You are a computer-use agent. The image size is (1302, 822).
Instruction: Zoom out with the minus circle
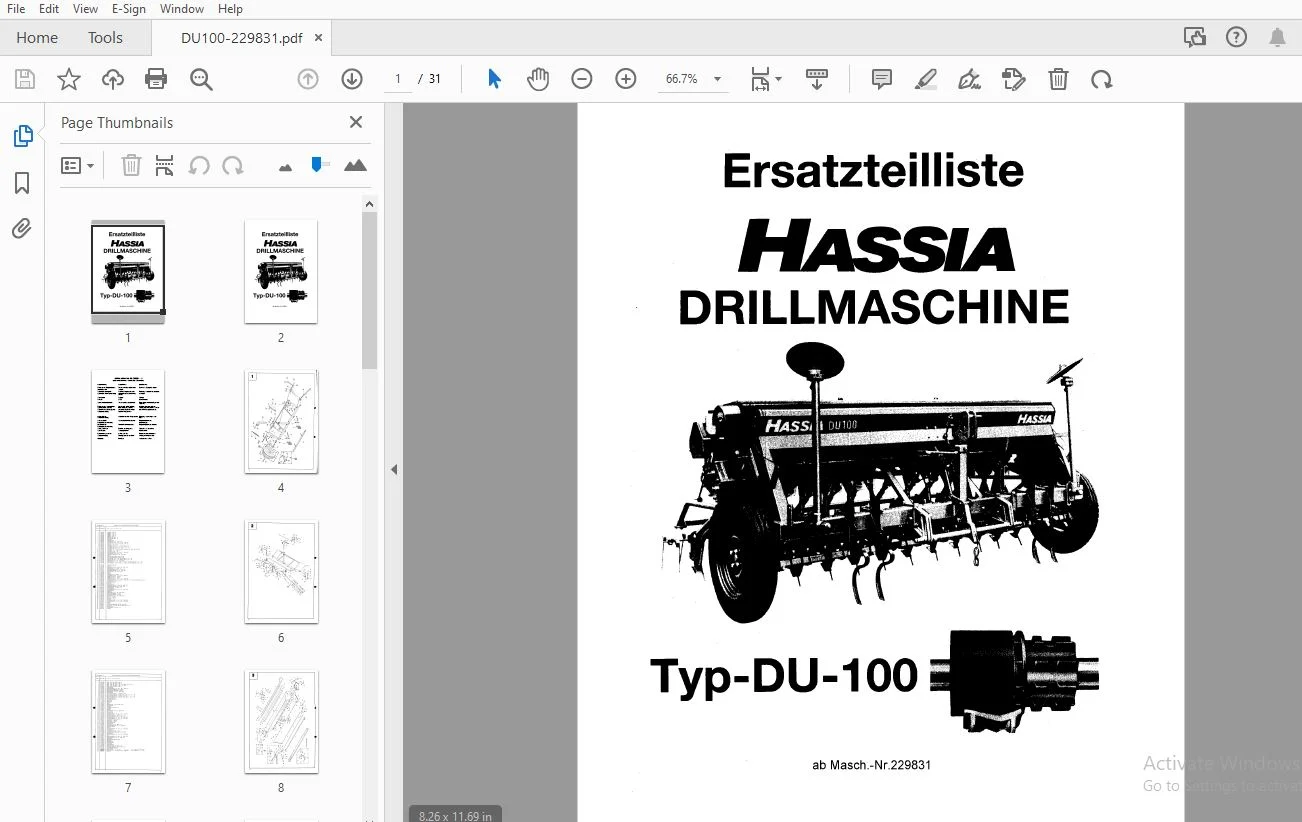coord(582,79)
